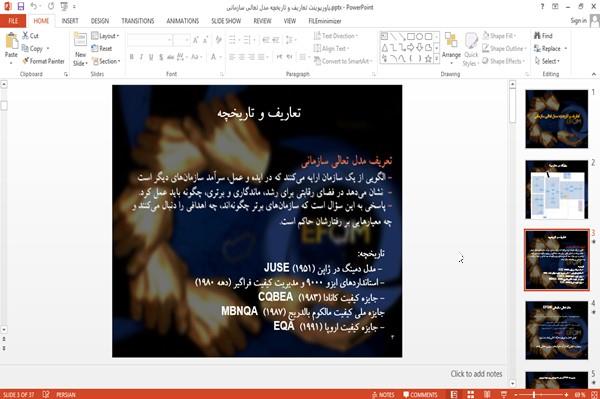Open Line Spacing options
Screen dimensions: 600x399
coord(291,40)
